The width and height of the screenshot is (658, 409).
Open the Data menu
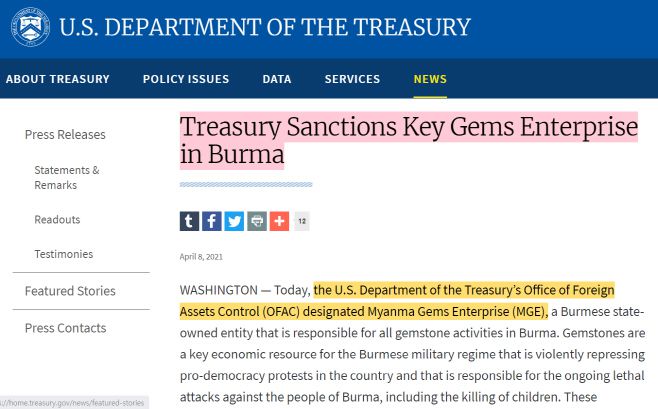pos(277,79)
